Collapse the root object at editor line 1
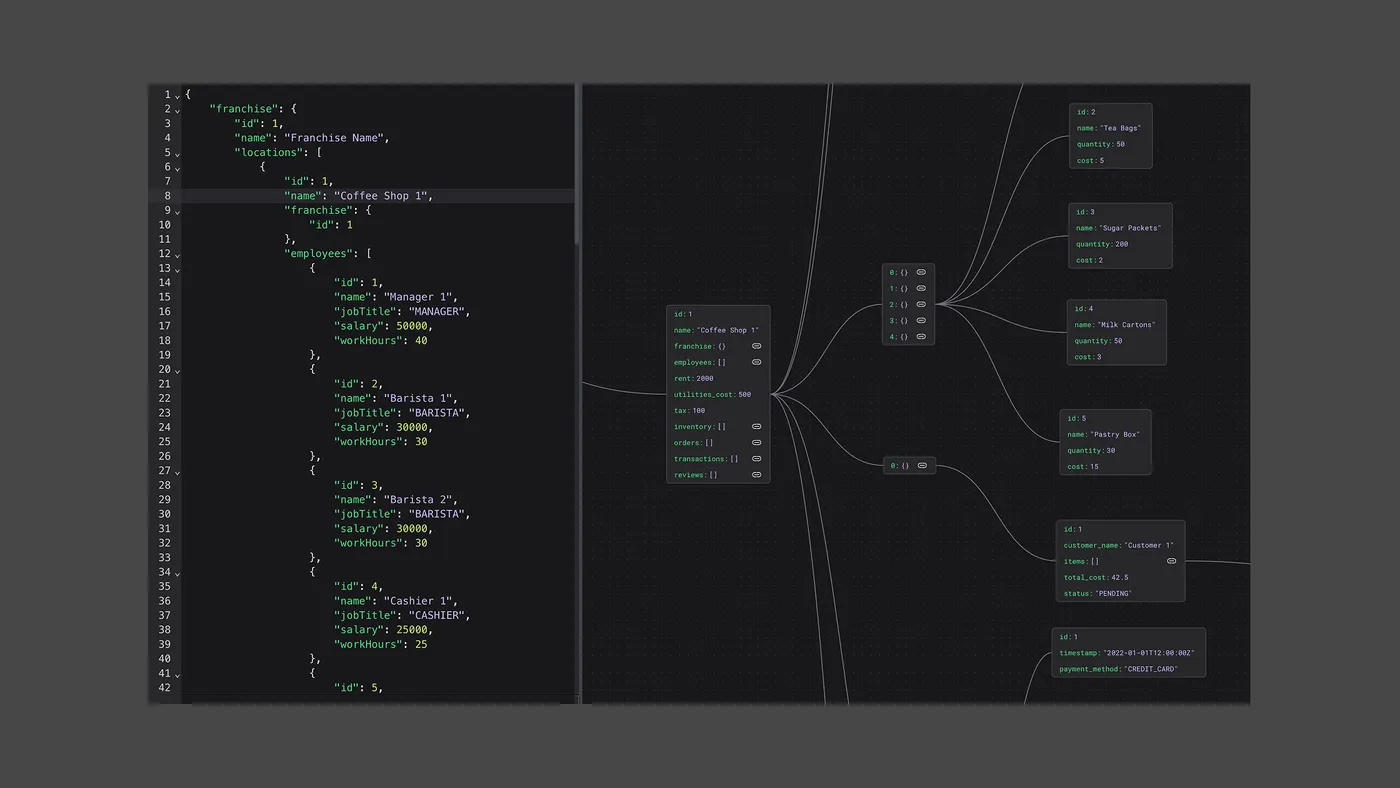1400x788 pixels. pos(178,95)
